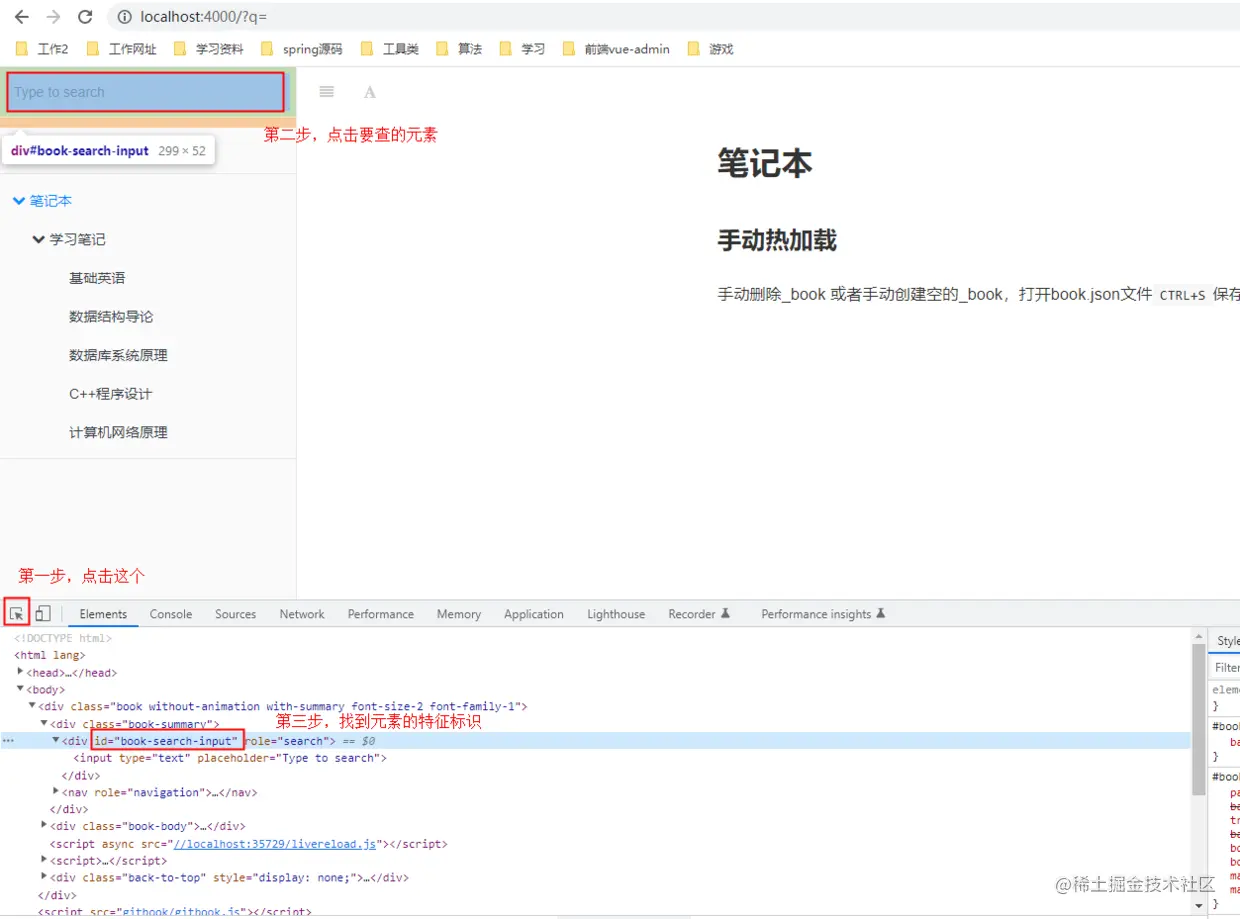Click the Type to search field
This screenshot has height=919, width=1240.
pos(146,92)
